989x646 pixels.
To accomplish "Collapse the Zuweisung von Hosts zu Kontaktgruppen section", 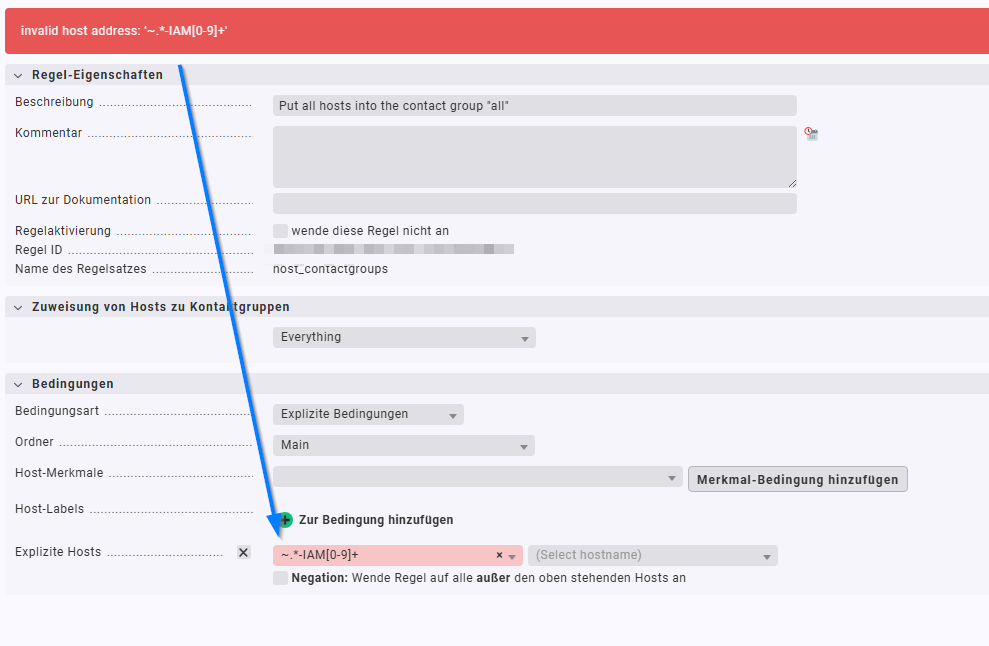I will coord(18,307).
